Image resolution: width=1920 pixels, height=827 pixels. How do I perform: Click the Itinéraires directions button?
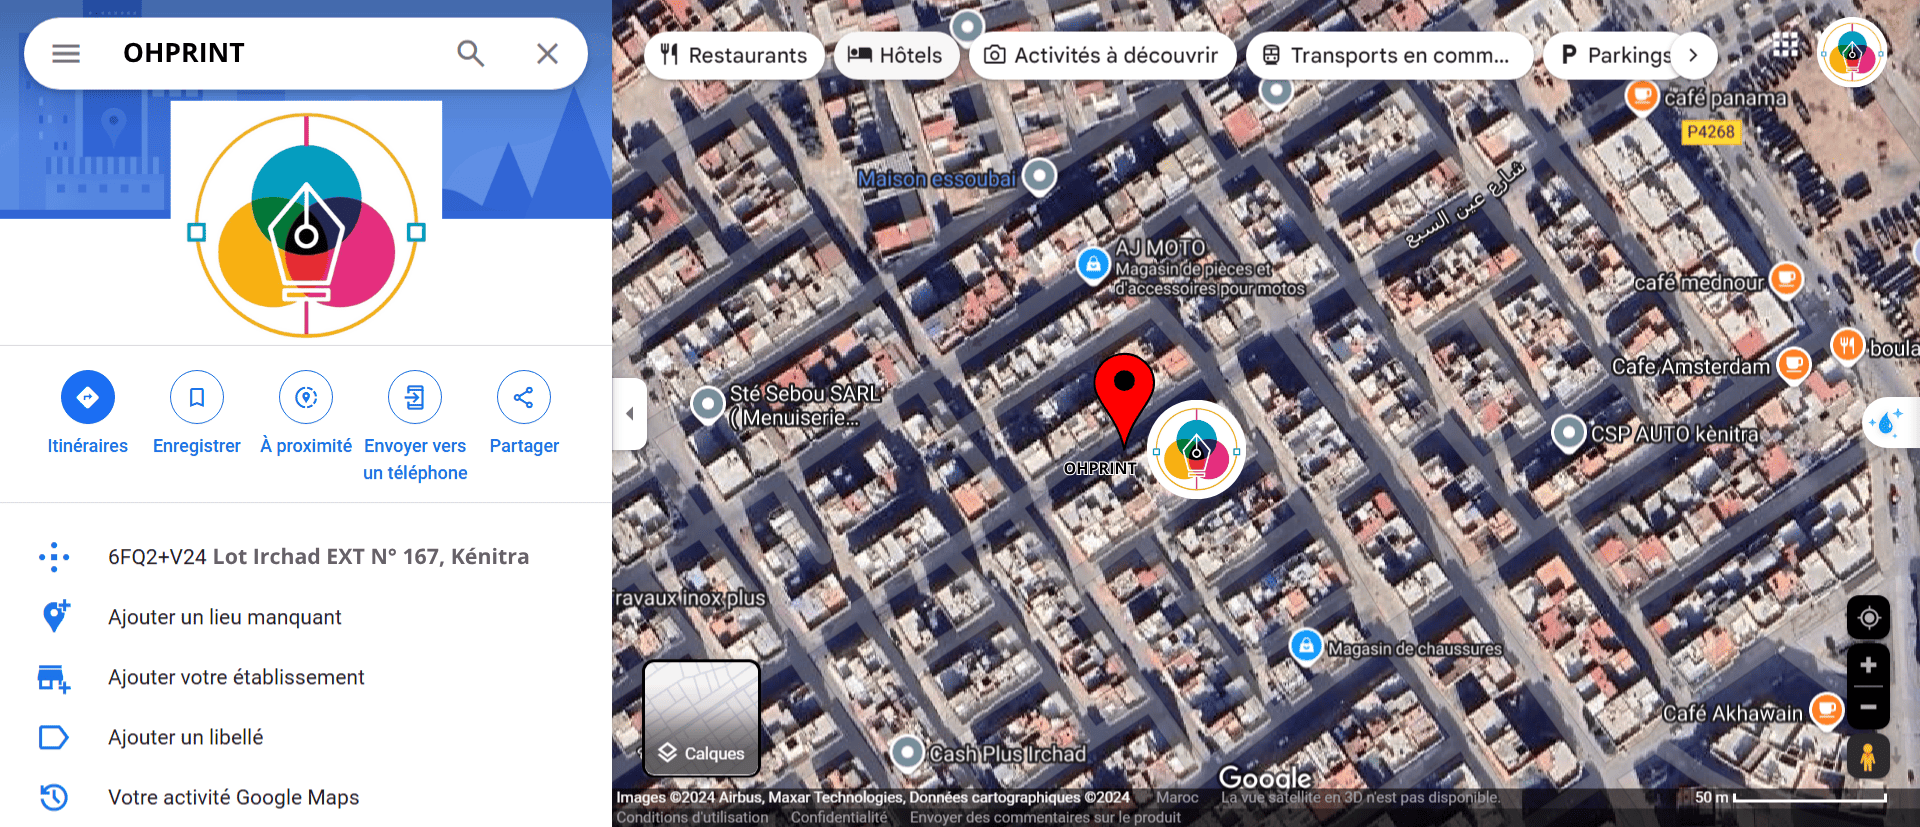coord(88,397)
